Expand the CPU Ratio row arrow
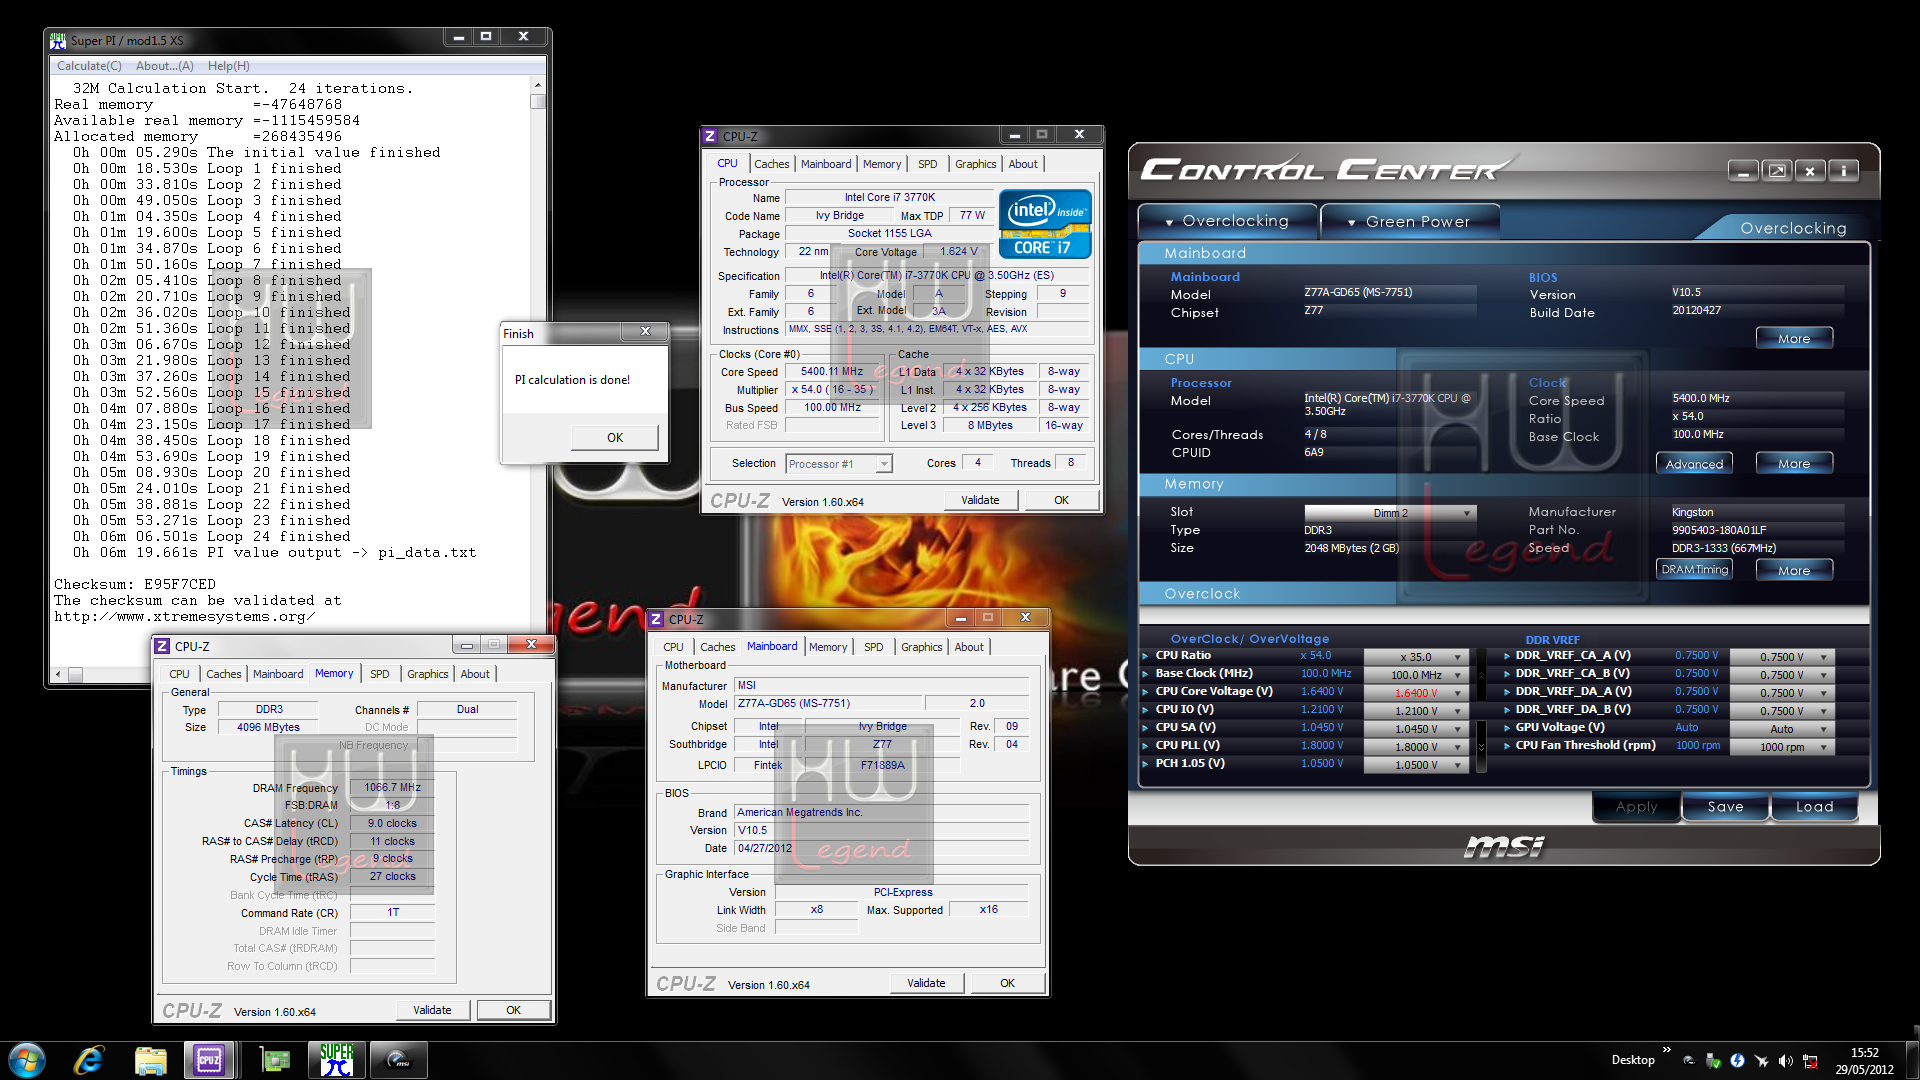Image resolution: width=1920 pixels, height=1080 pixels. [1146, 656]
